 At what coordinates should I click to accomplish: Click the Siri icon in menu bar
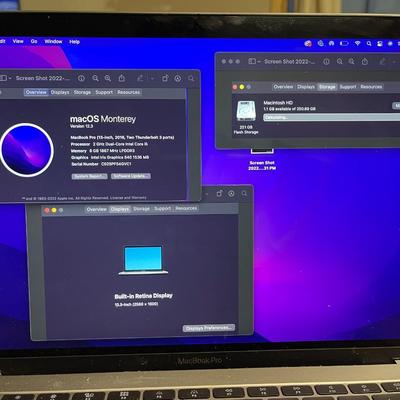click(390, 44)
